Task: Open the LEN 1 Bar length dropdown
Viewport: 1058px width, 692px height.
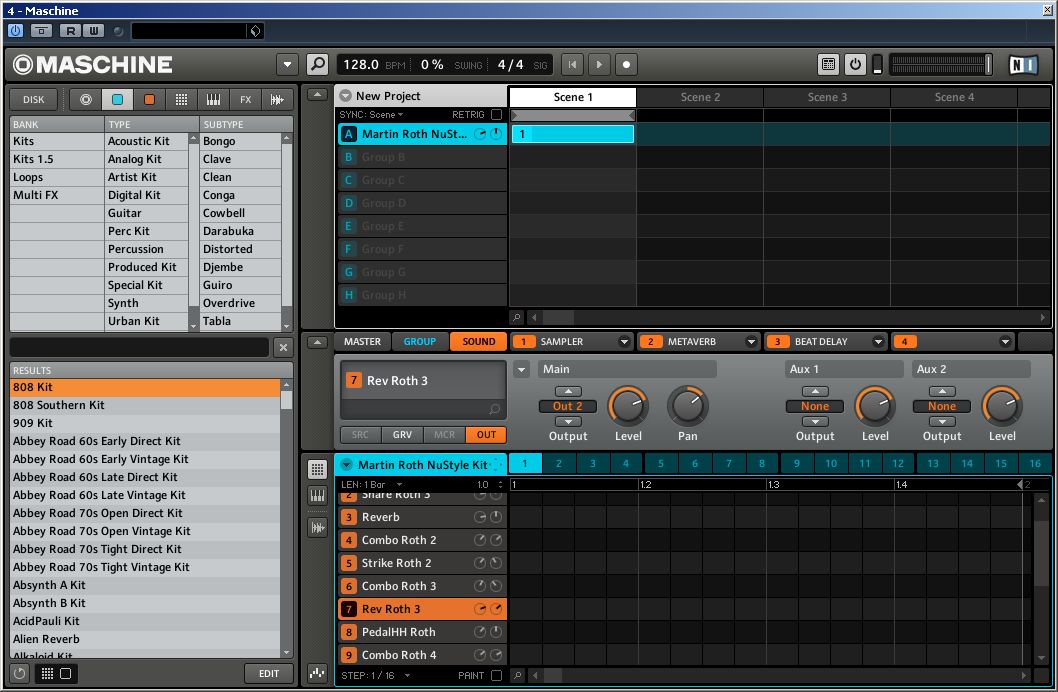Action: 372,484
